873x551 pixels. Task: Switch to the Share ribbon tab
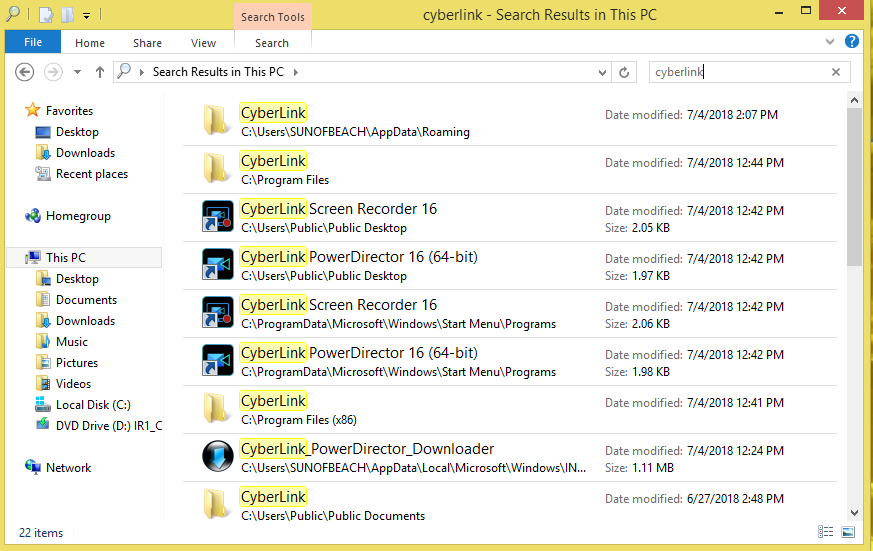147,43
